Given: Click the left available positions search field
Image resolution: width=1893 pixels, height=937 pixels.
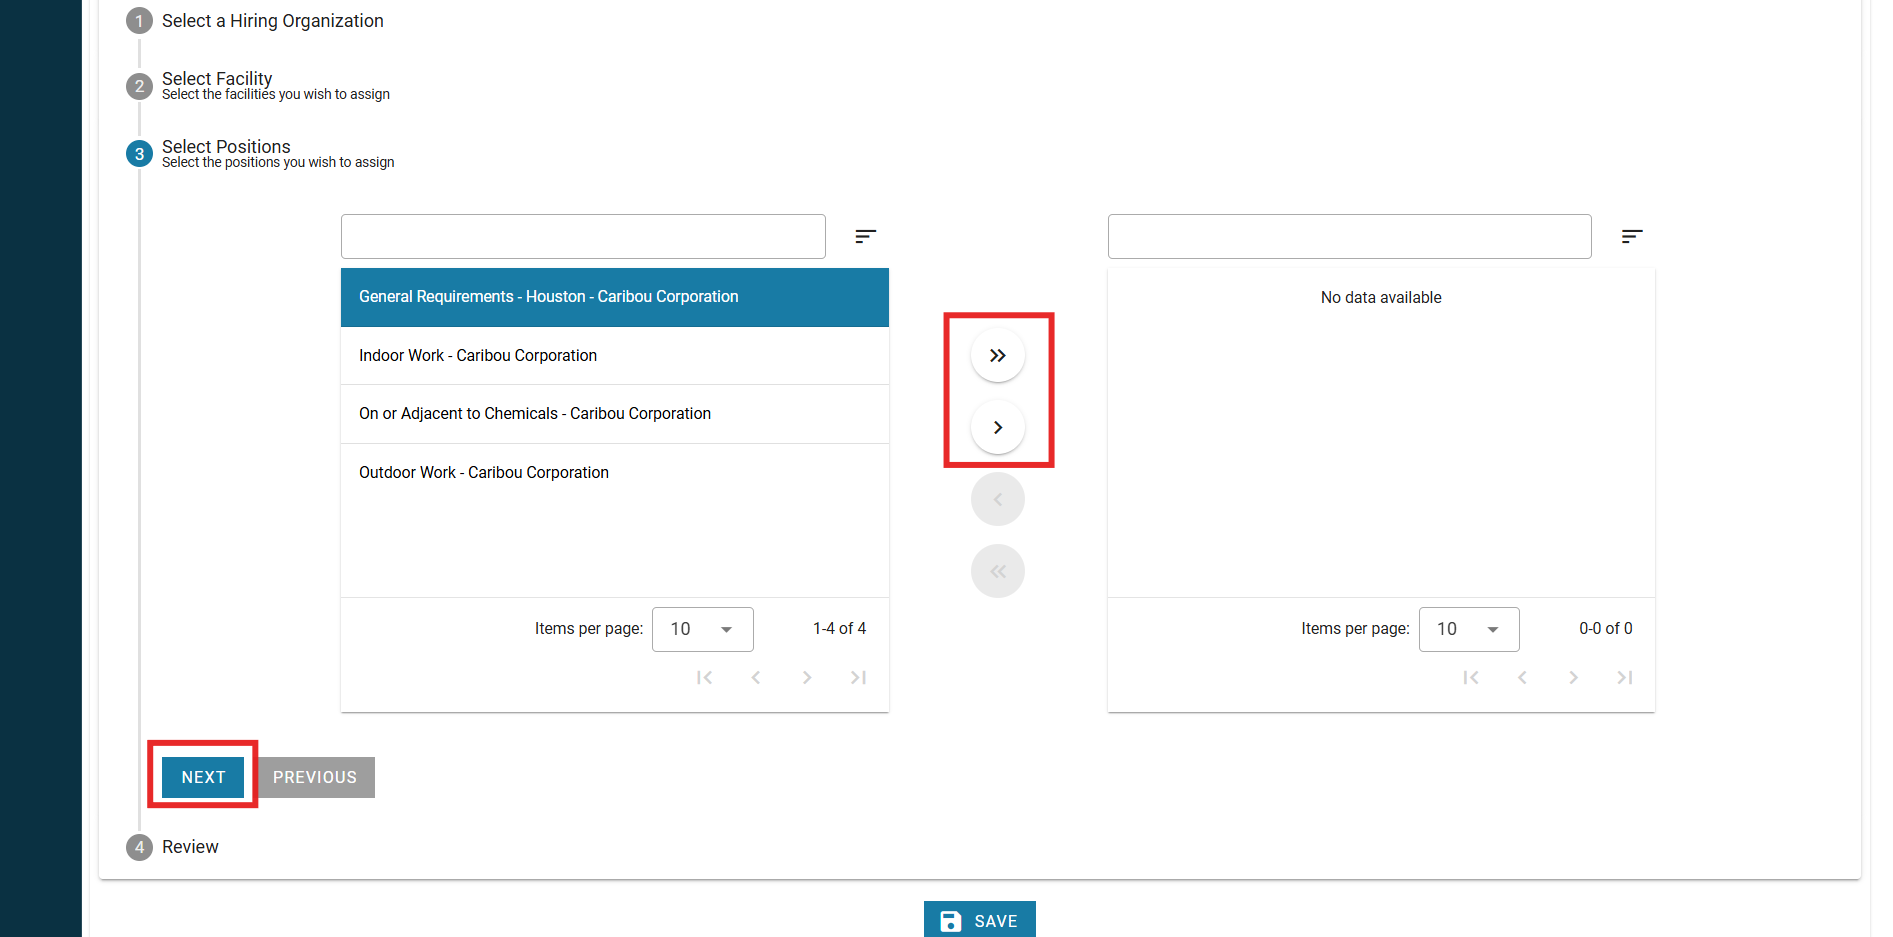Looking at the screenshot, I should [583, 237].
